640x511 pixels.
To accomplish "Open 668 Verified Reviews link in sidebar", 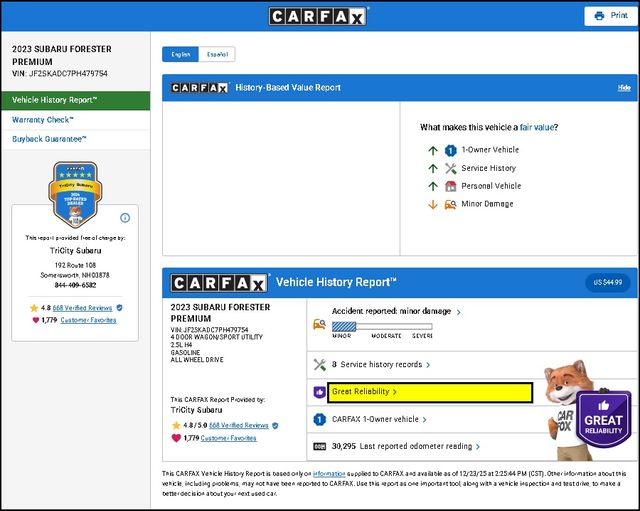I will pos(82,308).
